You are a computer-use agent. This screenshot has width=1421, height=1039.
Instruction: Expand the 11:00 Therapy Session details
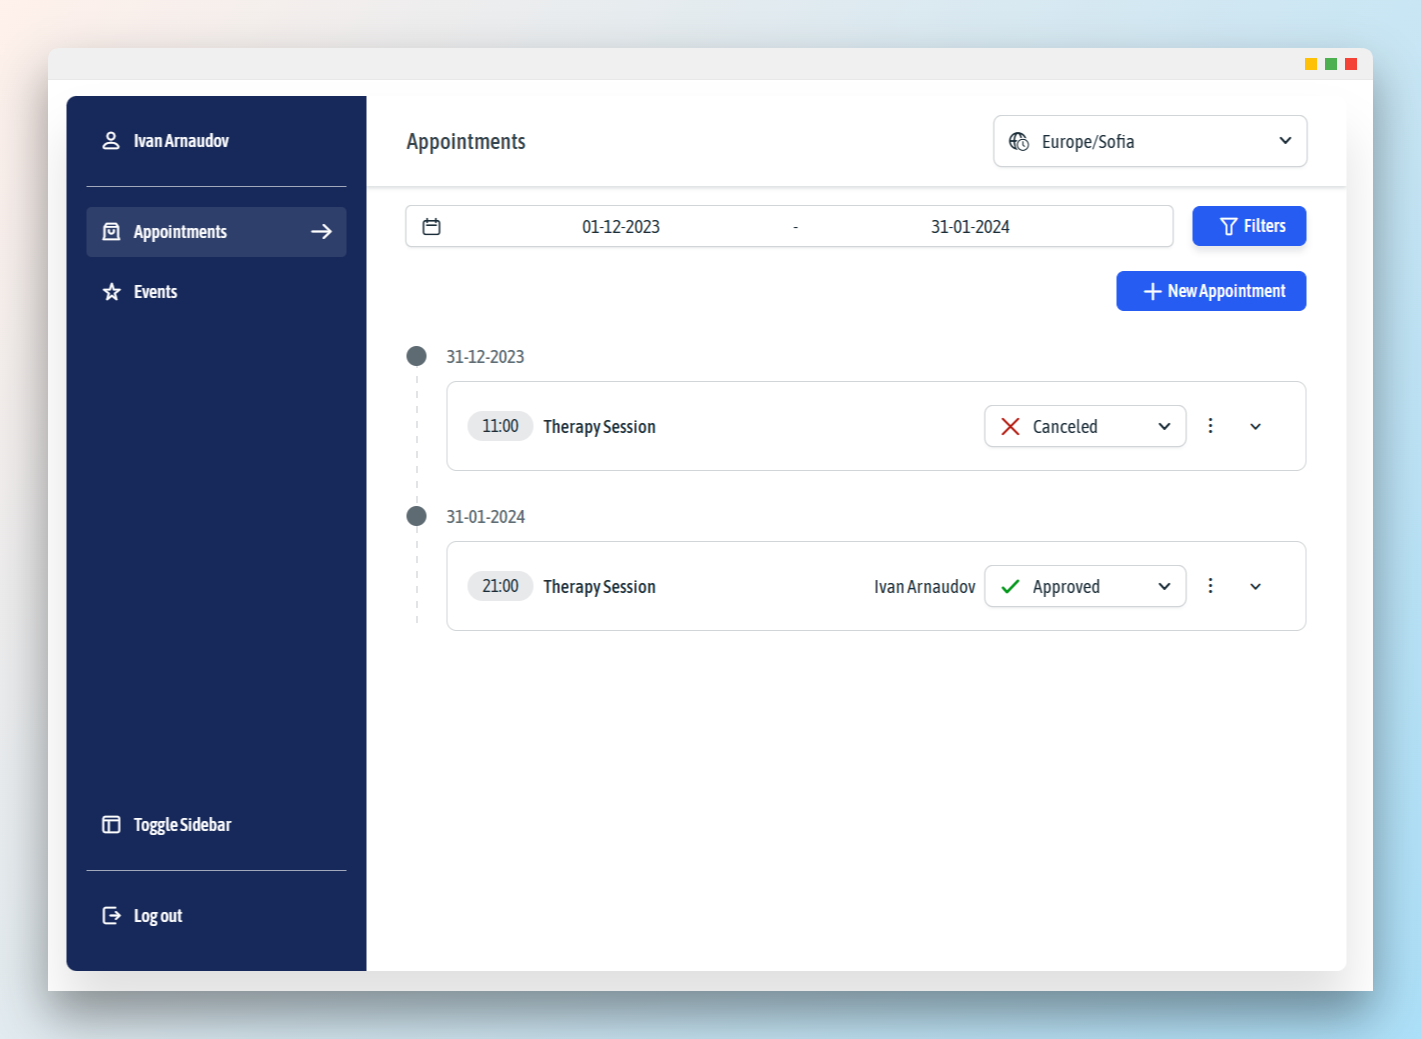click(x=1255, y=427)
